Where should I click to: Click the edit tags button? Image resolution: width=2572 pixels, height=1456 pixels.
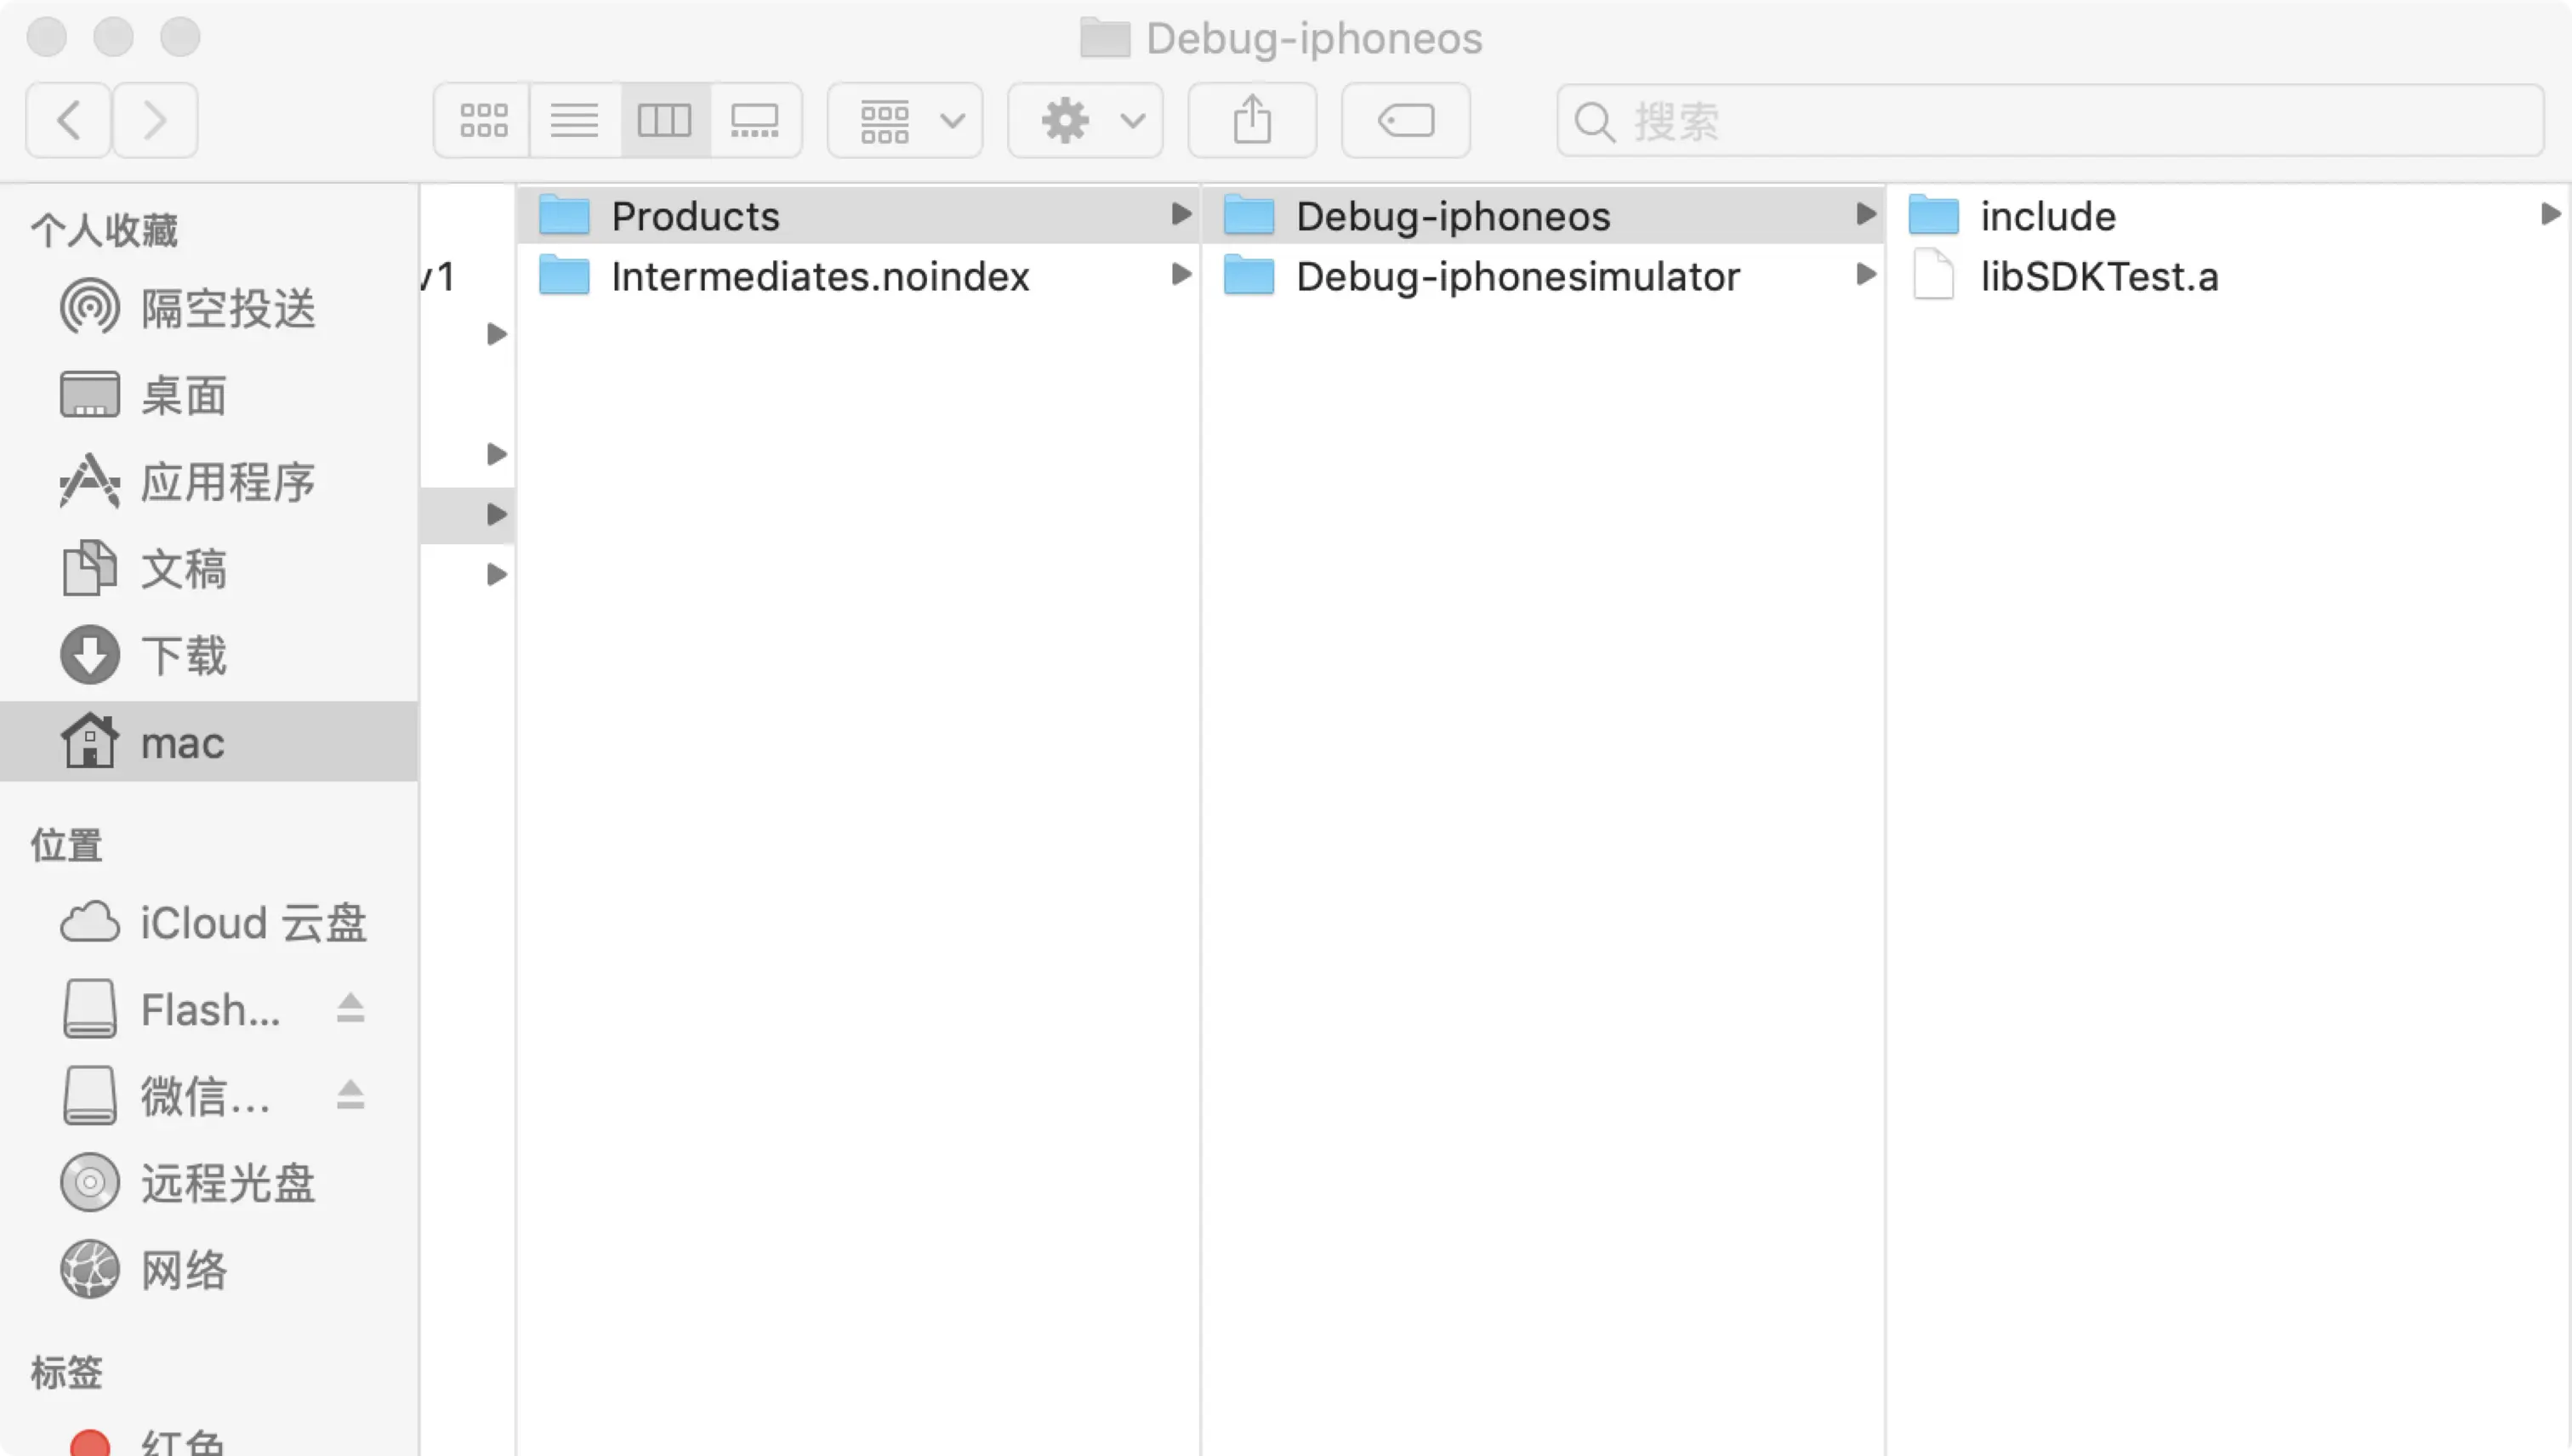(x=1406, y=121)
